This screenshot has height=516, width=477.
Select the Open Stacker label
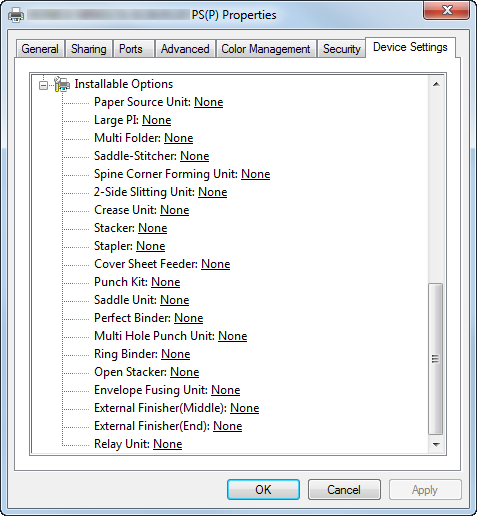[x=131, y=372]
